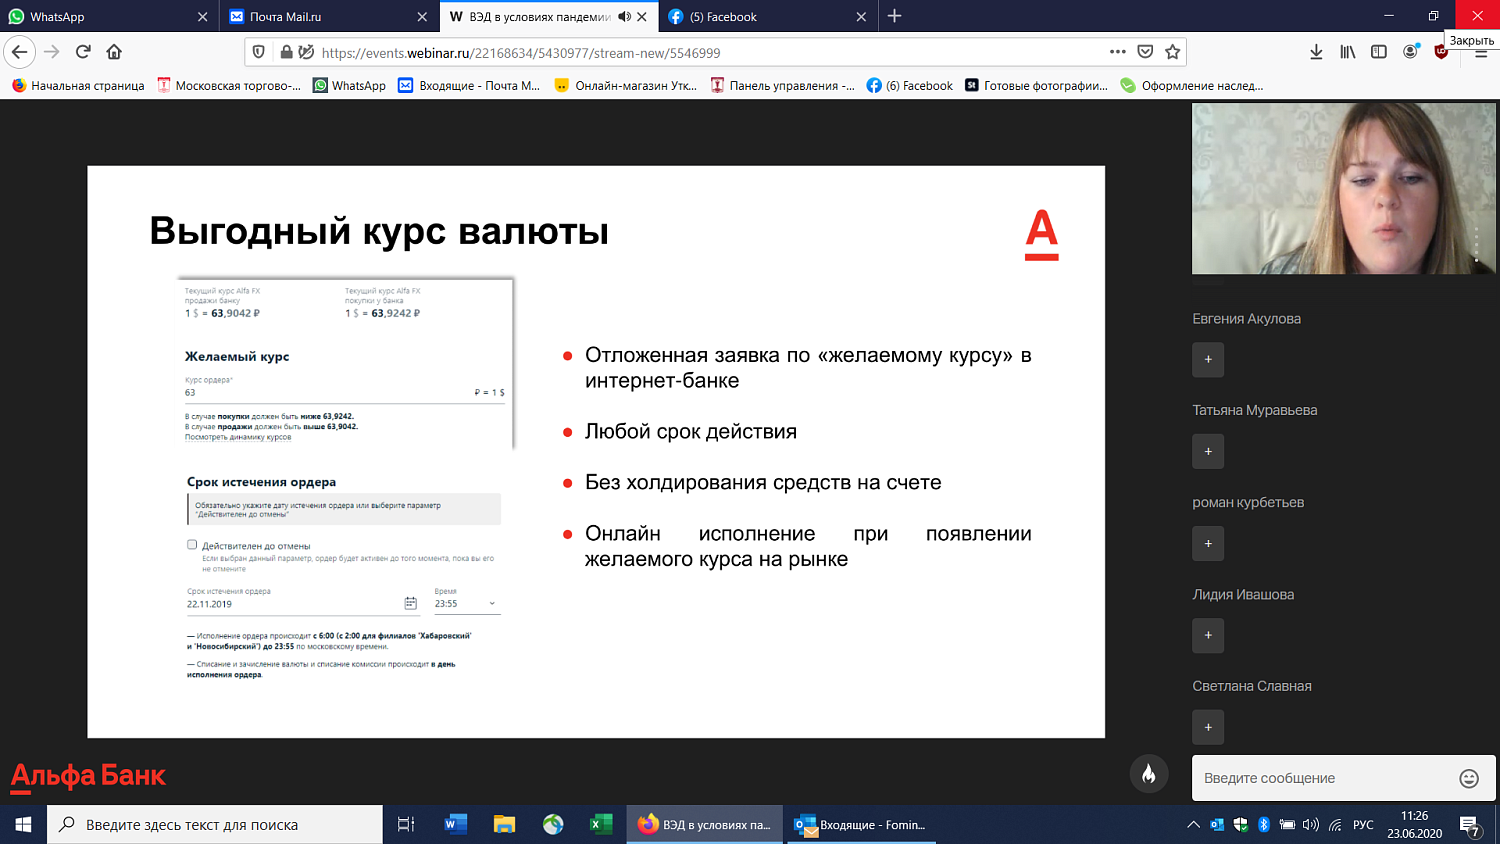Open the Готовые фотографии bookmark
Viewport: 1500px width, 844px height.
pos(1036,85)
